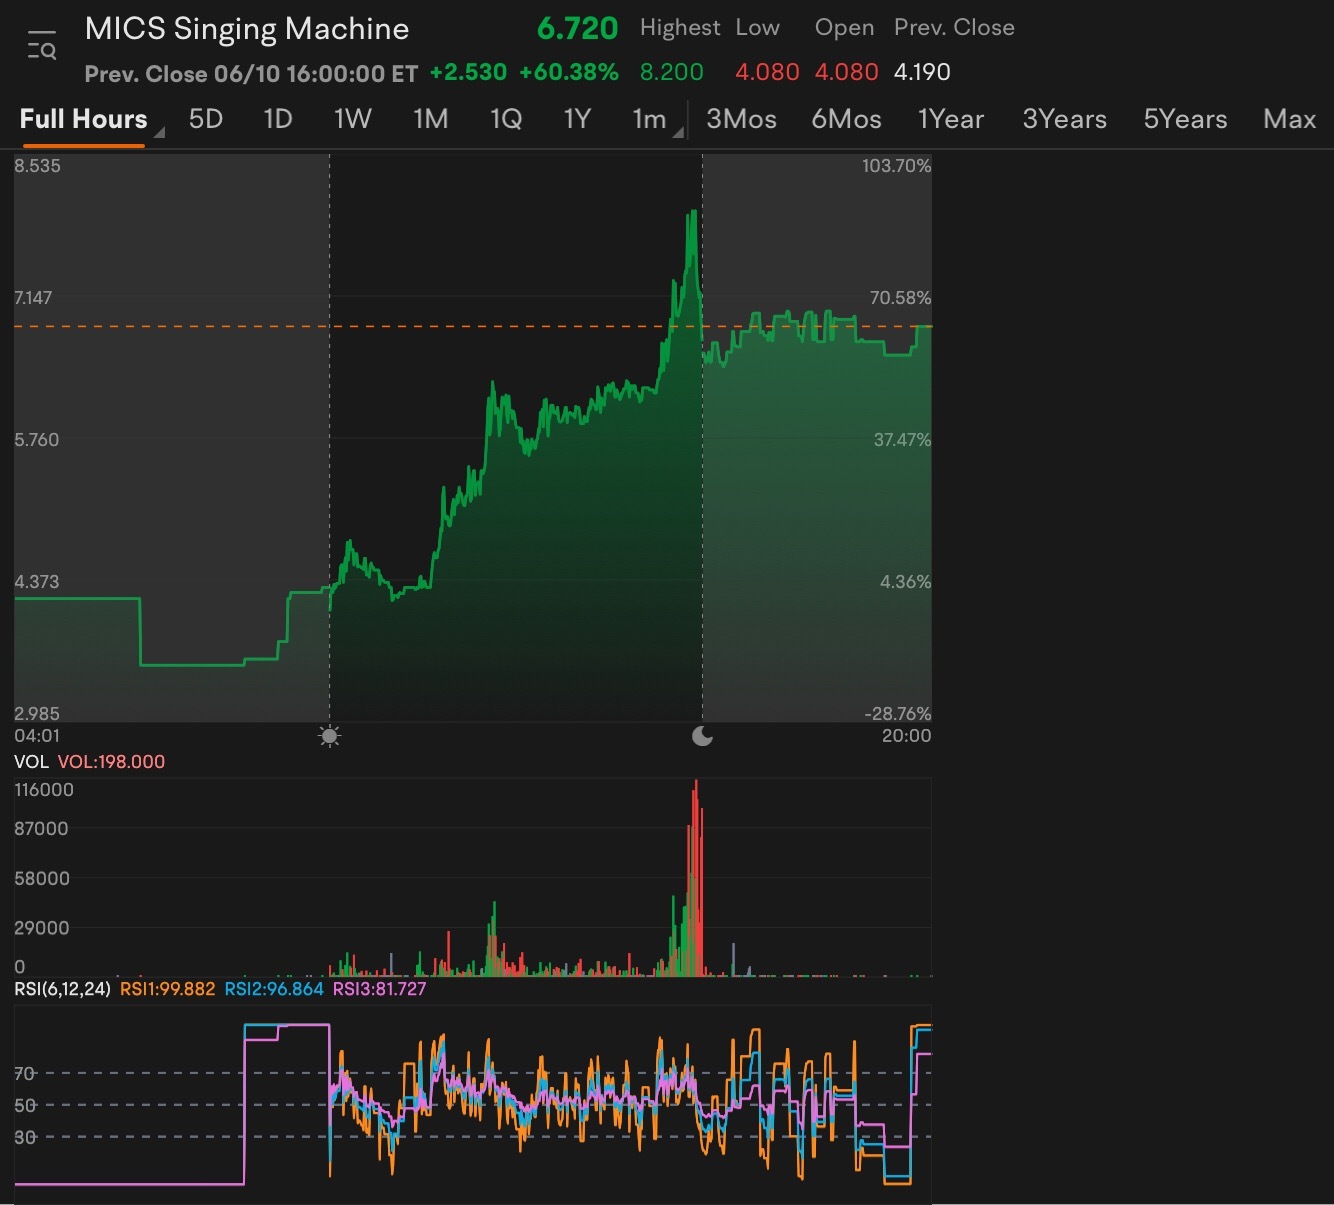This screenshot has width=1334, height=1205.
Task: Switch to the 1D chart tab
Action: point(277,119)
